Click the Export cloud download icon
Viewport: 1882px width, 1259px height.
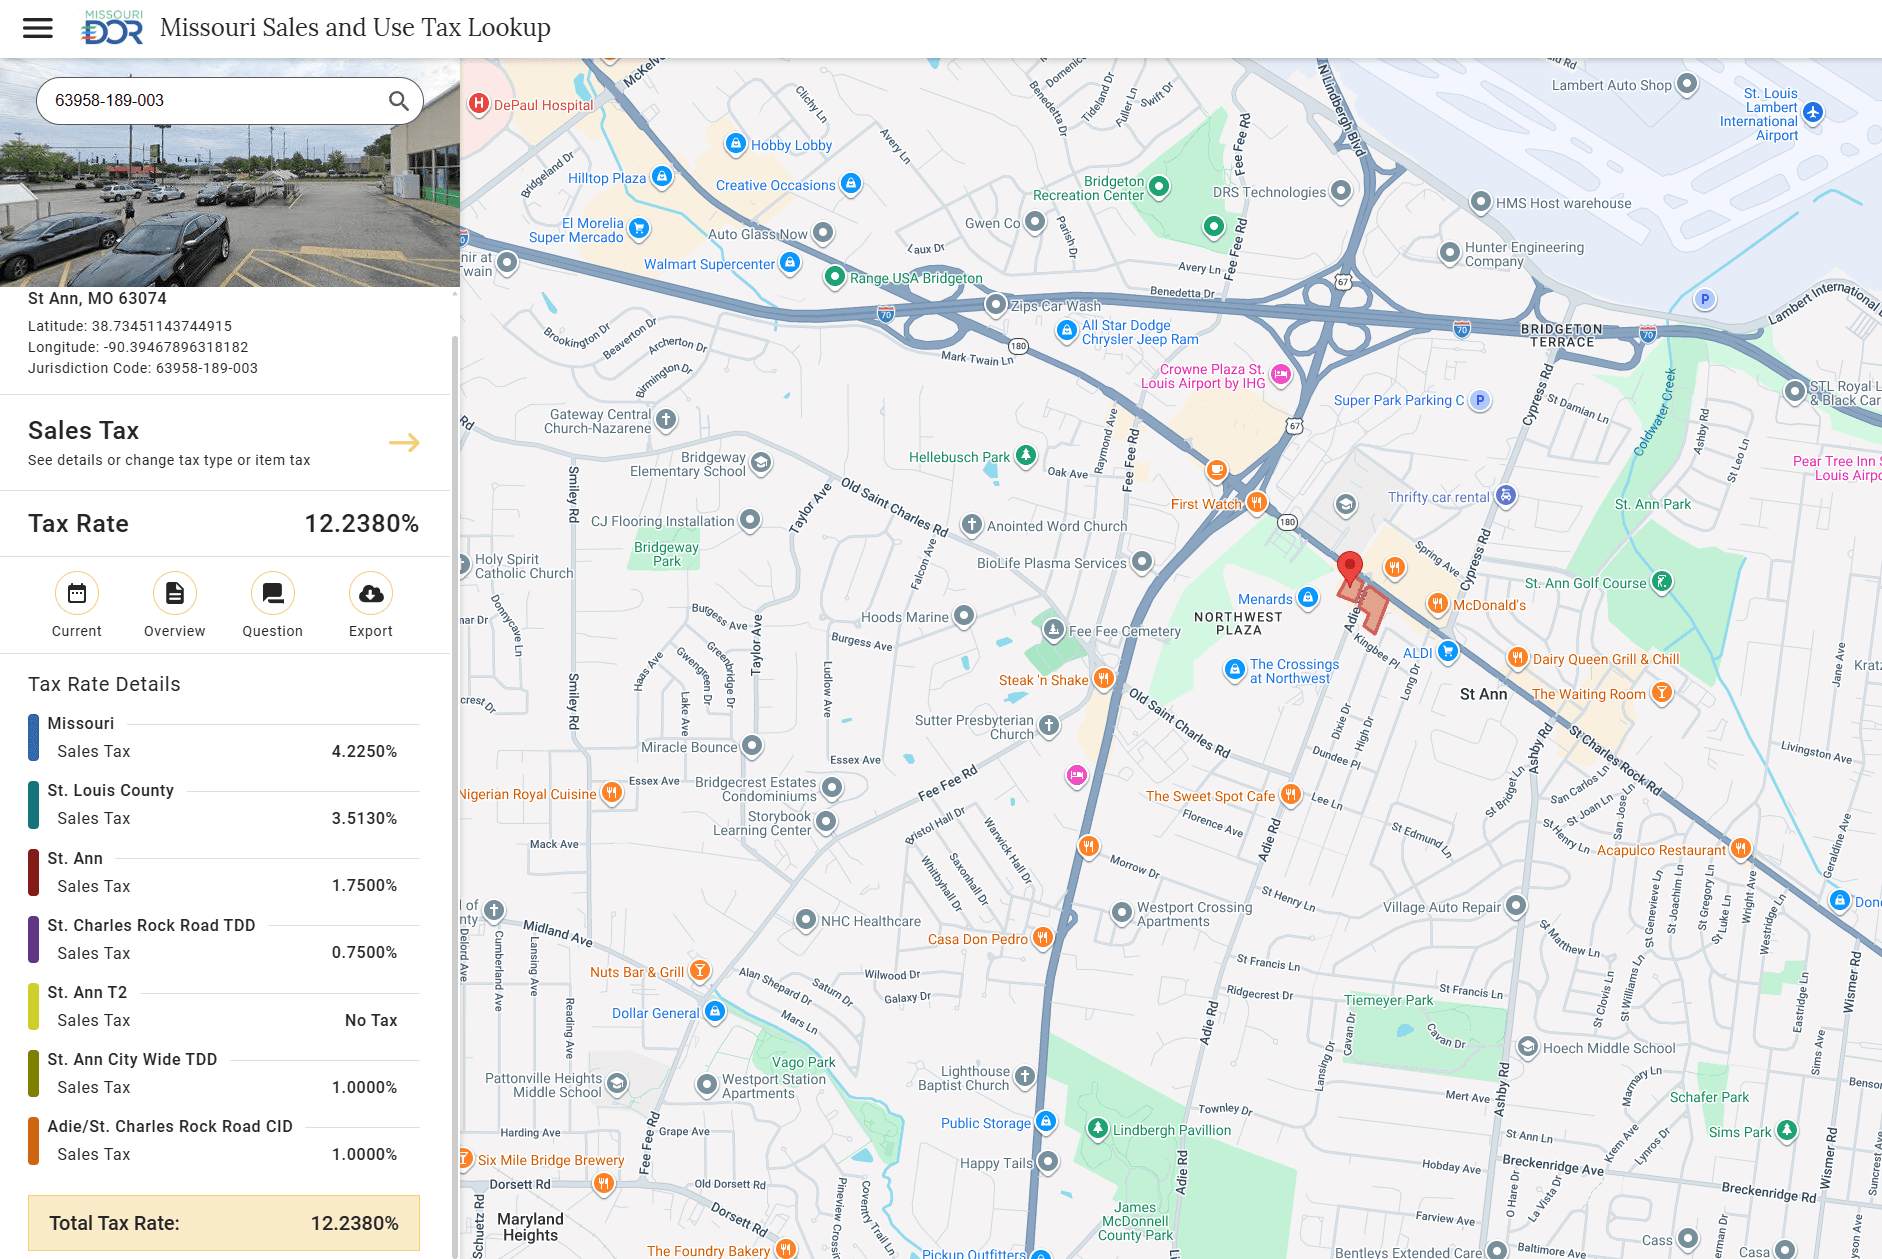point(371,594)
